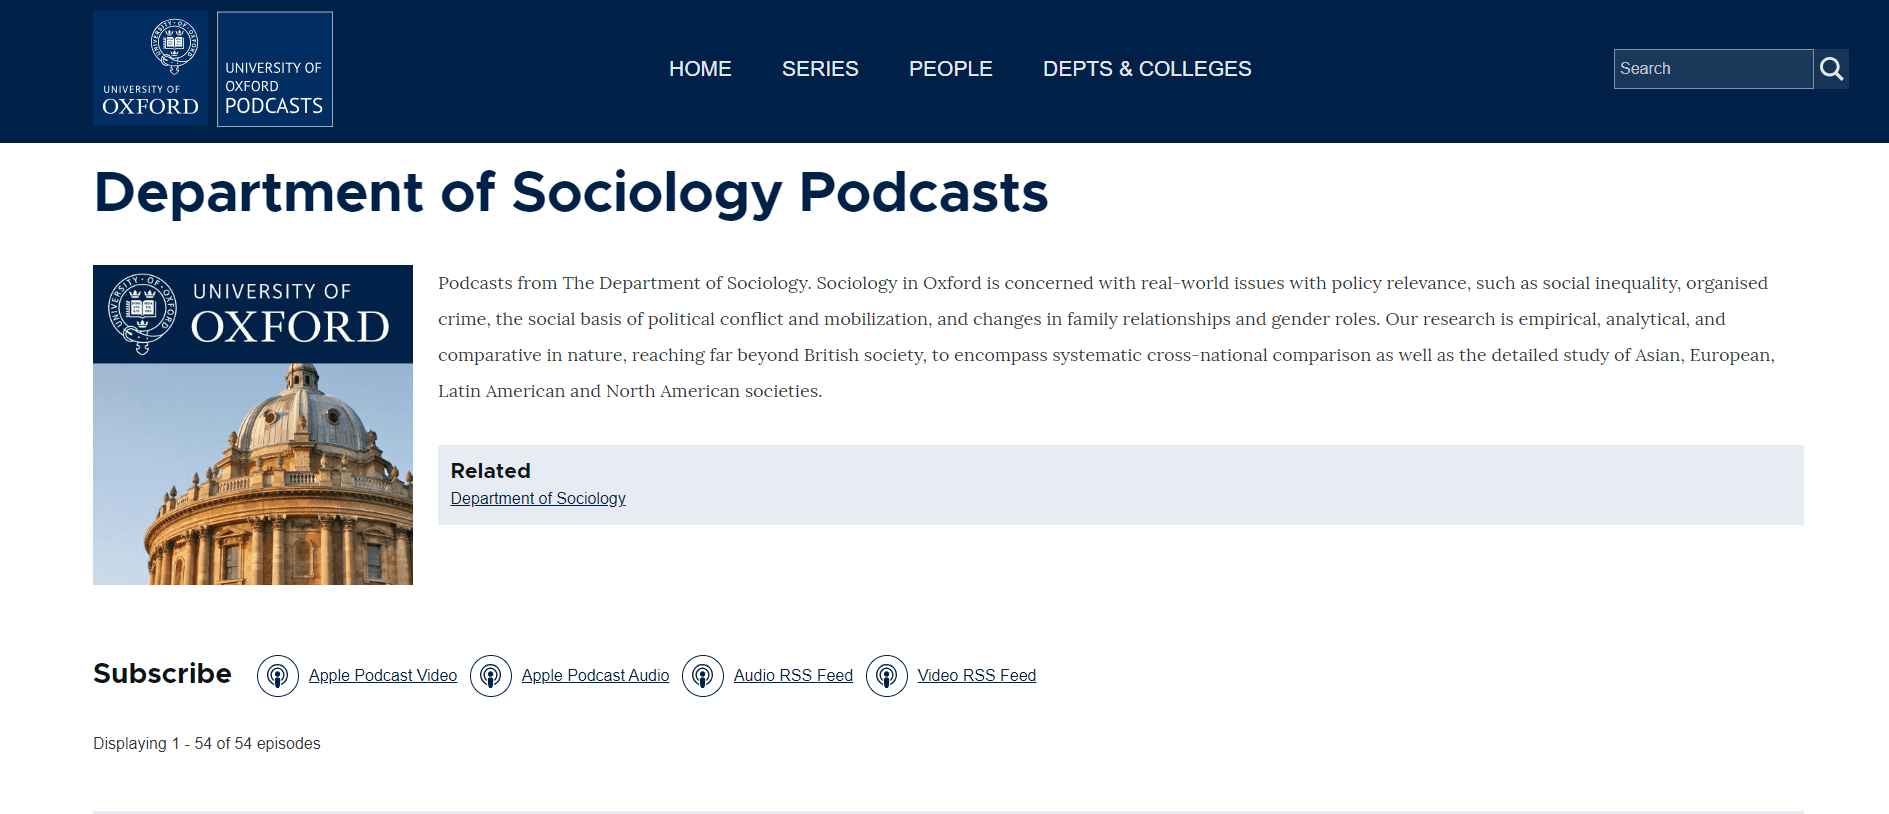The image size is (1889, 814).
Task: Click the search magnifying glass icon
Action: pyautogui.click(x=1831, y=69)
